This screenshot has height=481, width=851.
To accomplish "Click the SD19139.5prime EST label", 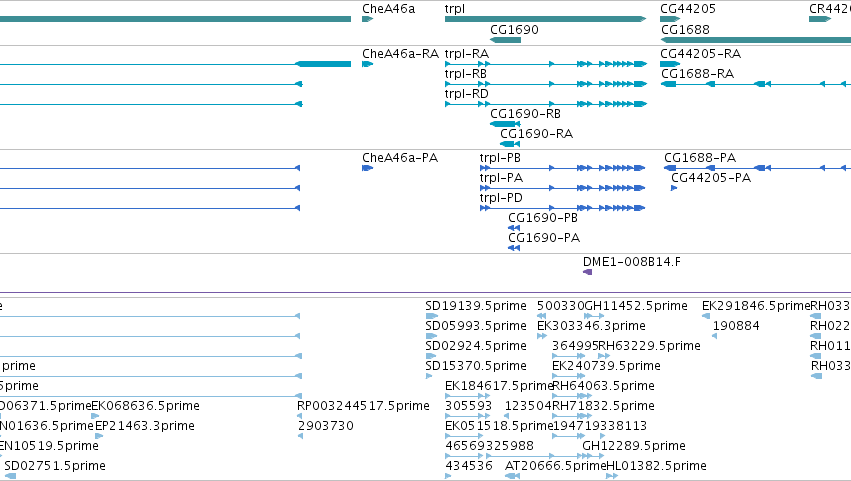I will pyautogui.click(x=476, y=306).
